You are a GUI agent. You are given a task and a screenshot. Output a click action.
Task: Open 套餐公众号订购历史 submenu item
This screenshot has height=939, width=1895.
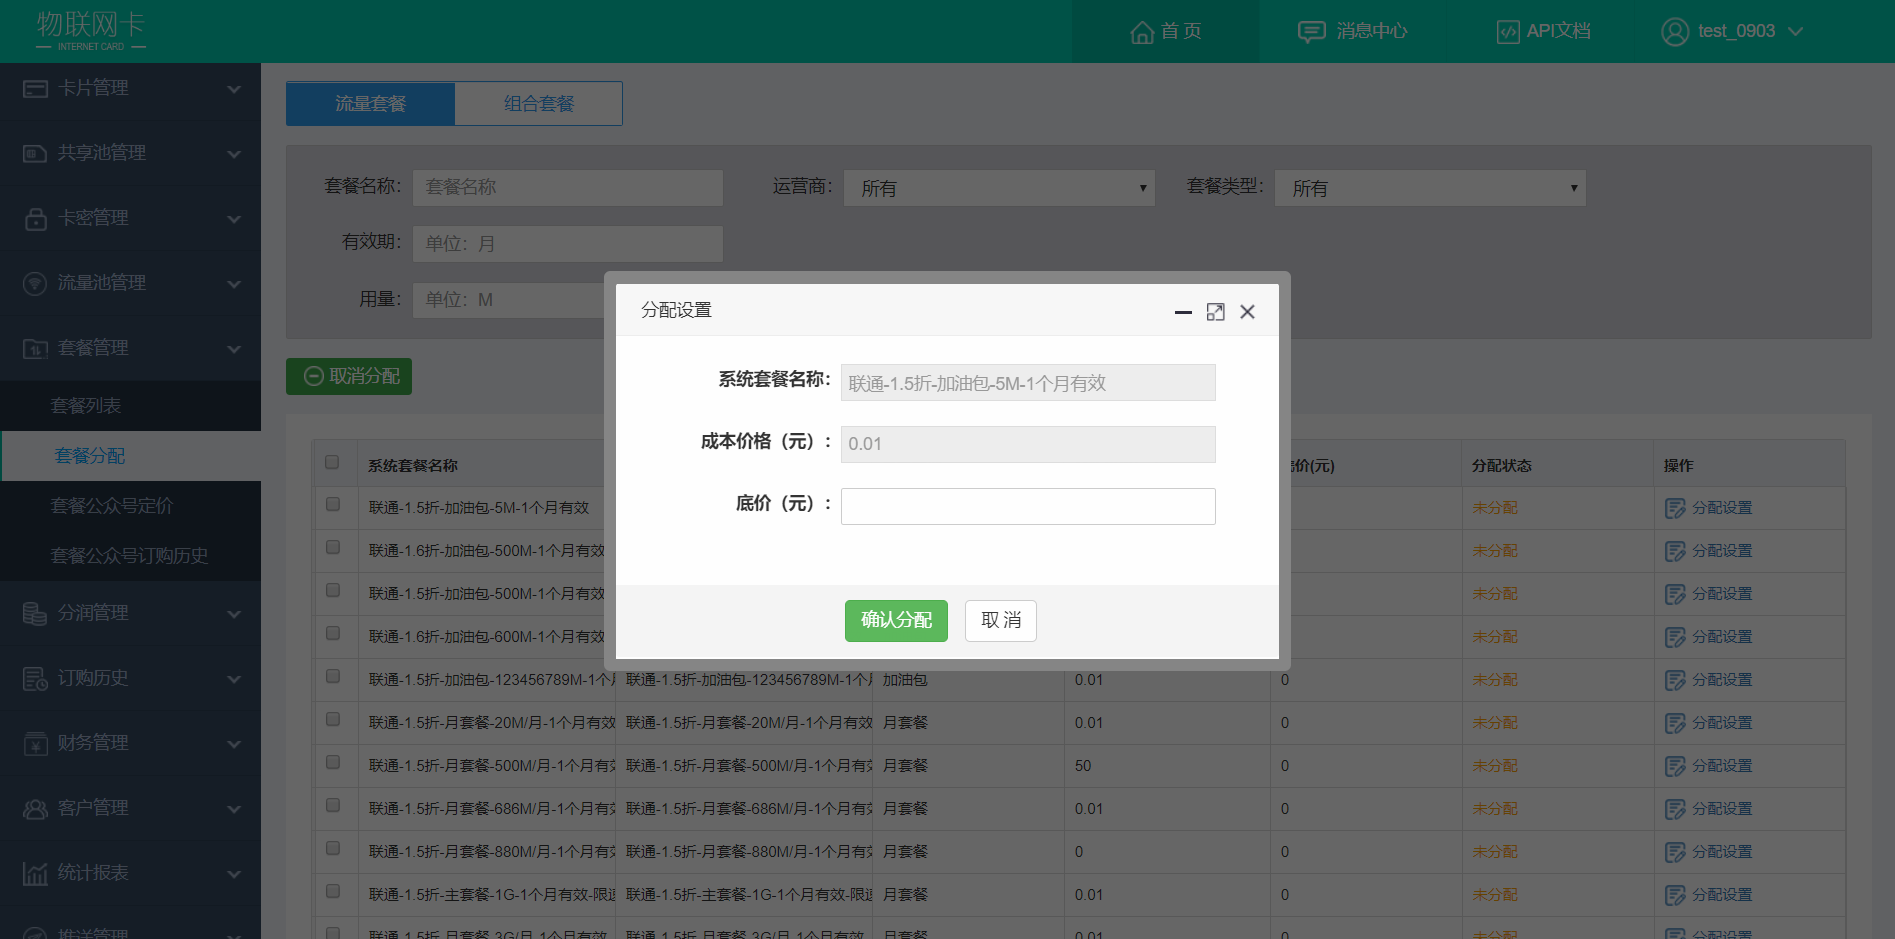click(130, 556)
